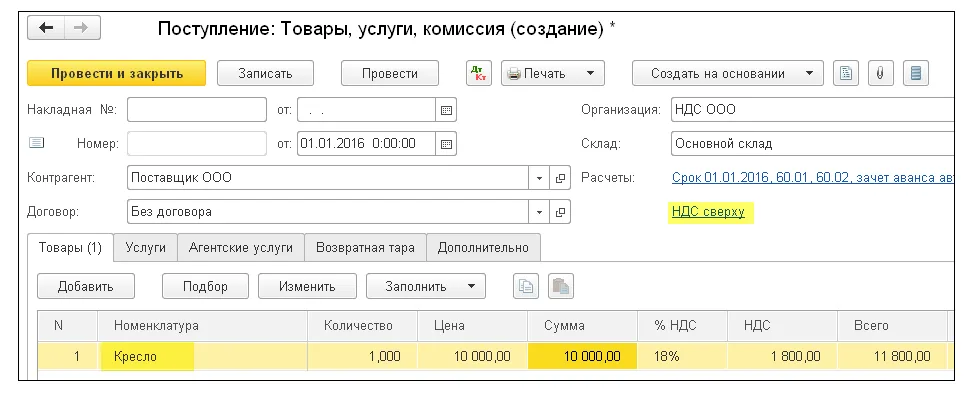
Task: Click the paste rows icon in Товары toolbar
Action: coord(560,286)
